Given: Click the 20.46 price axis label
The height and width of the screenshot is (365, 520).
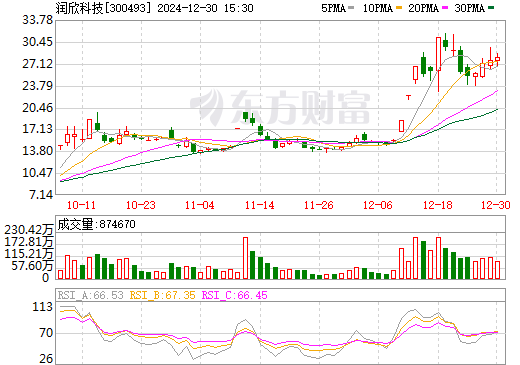Looking at the screenshot, I should click(x=38, y=108).
